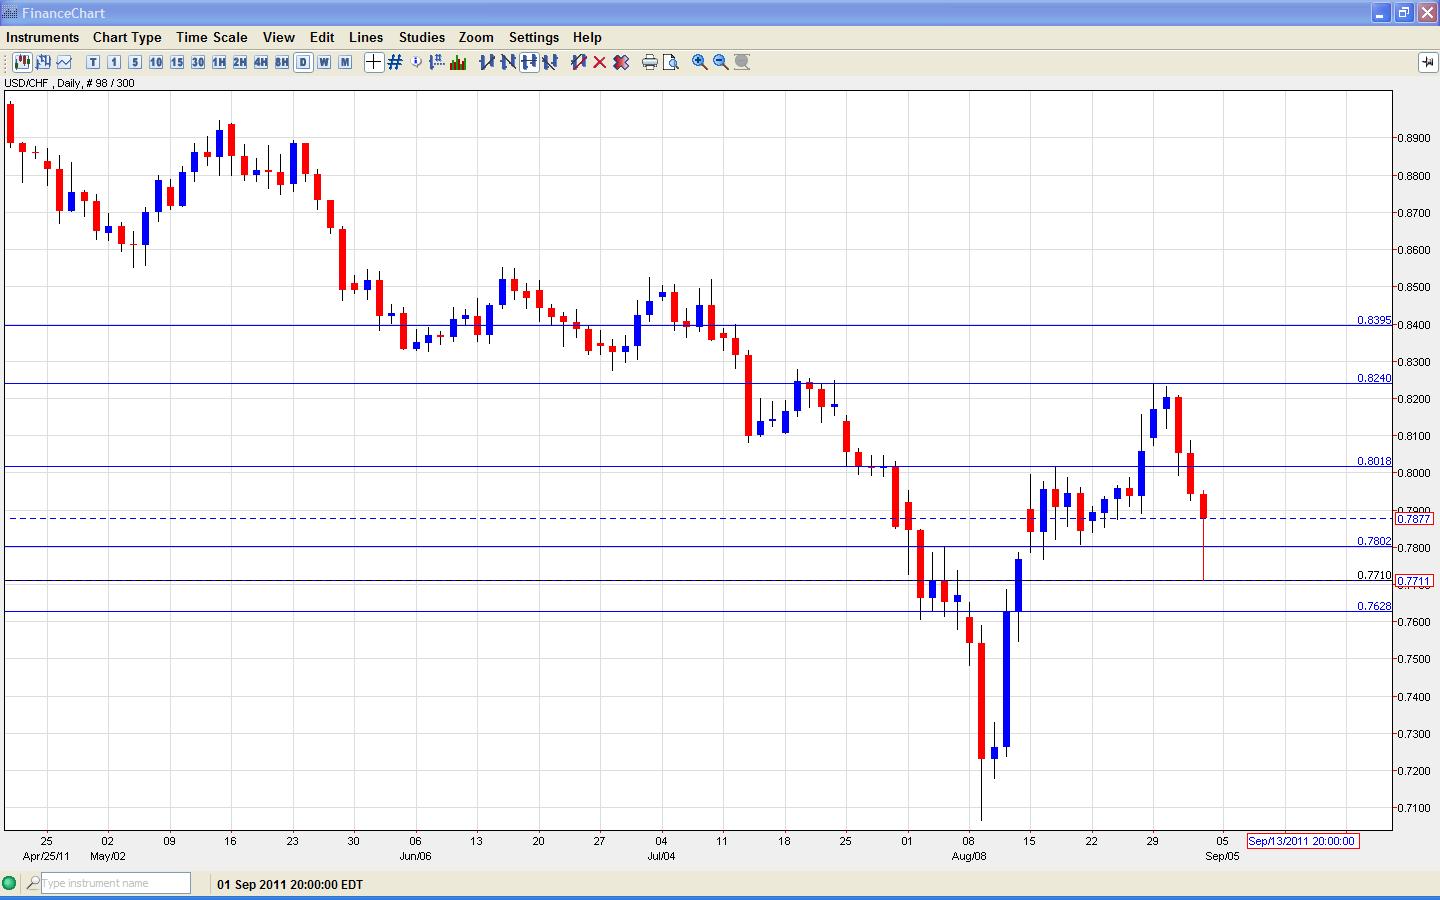Viewport: 1440px width, 900px height.
Task: Zoom in with magnifier plus icon
Action: [700, 62]
